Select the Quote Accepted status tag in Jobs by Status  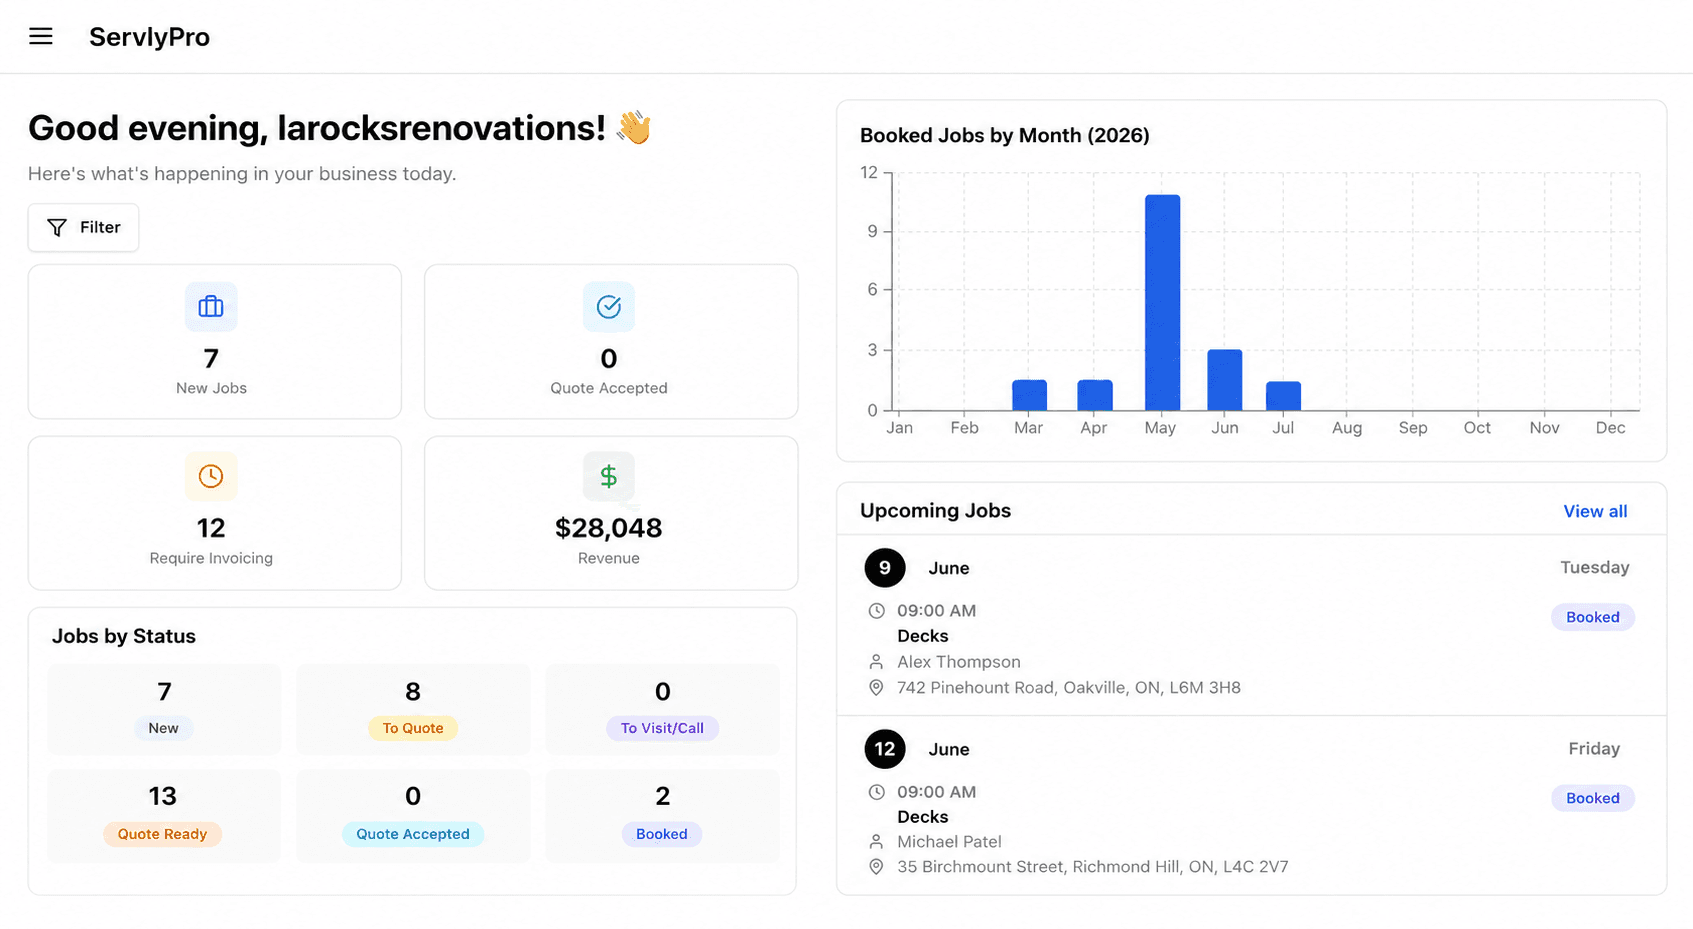coord(413,834)
